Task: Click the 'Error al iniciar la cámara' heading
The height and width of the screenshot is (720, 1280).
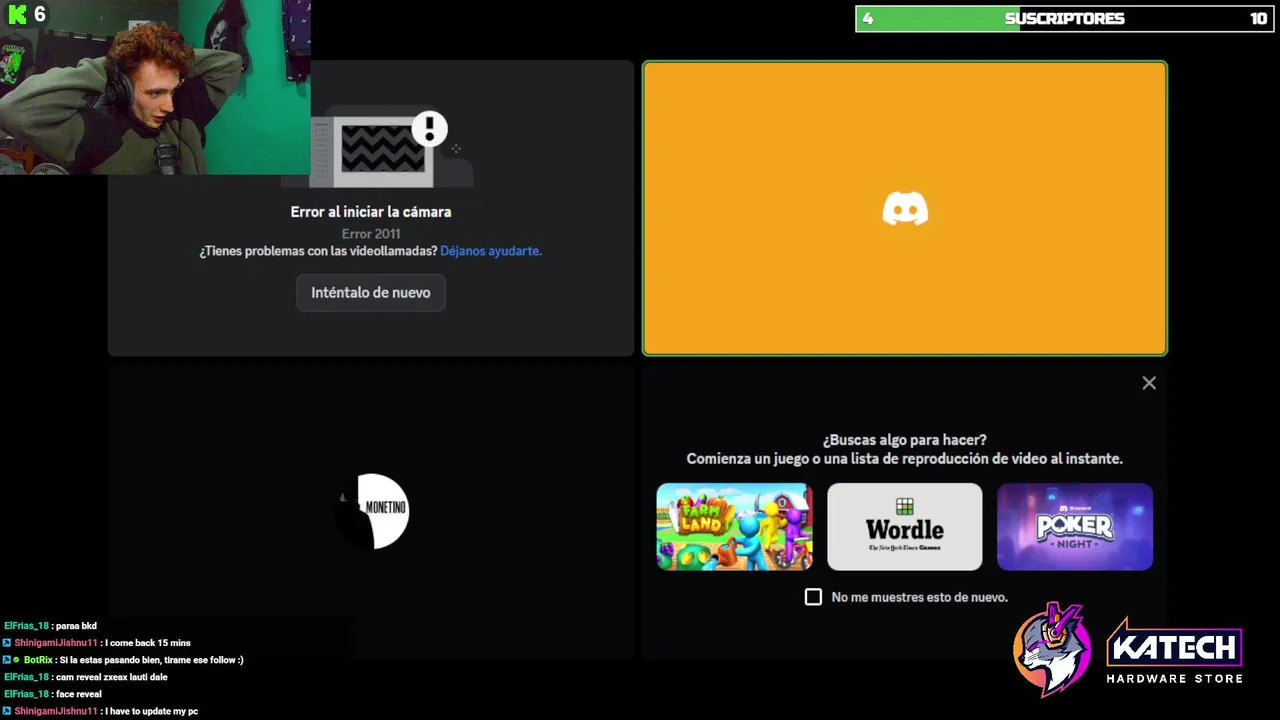Action: coord(371,212)
